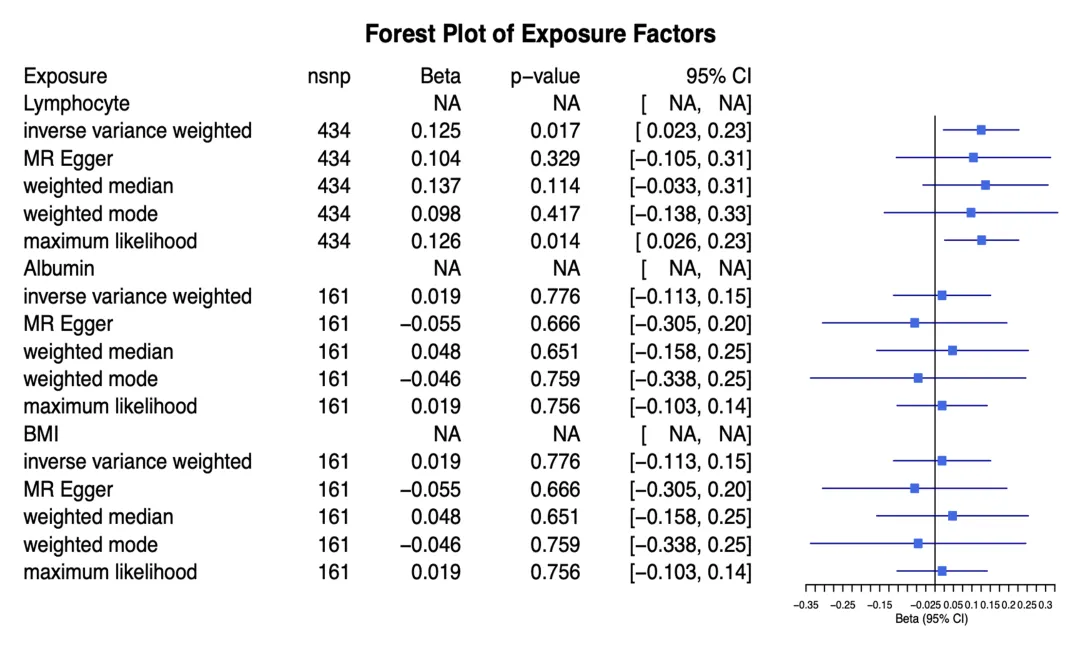Click the "Lymphocyte" exposure group label

(x=76, y=103)
